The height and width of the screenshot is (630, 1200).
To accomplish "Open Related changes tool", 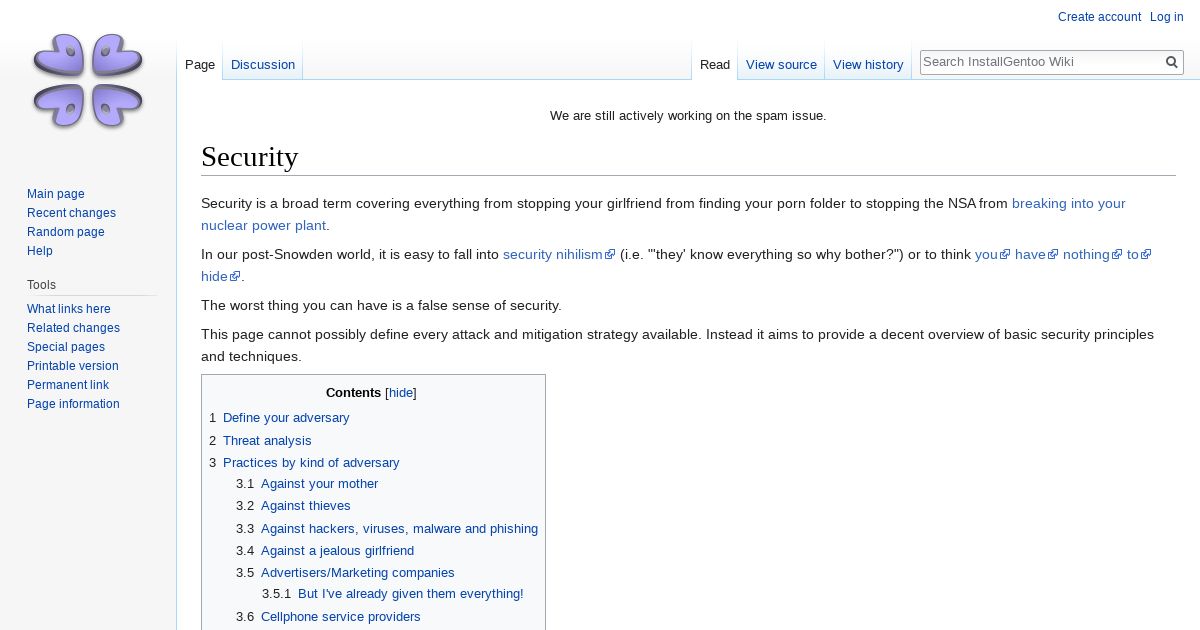I will (73, 328).
